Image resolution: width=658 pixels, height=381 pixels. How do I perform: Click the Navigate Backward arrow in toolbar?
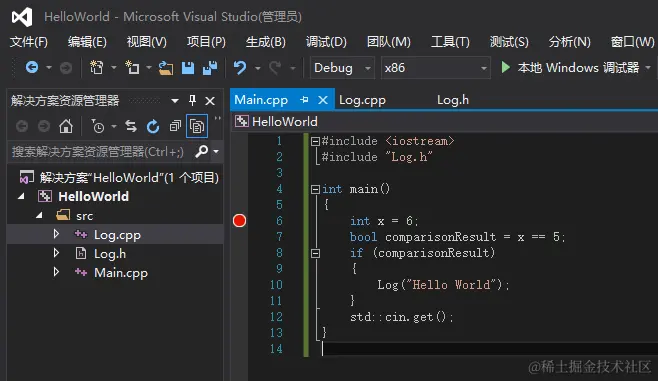coord(32,67)
